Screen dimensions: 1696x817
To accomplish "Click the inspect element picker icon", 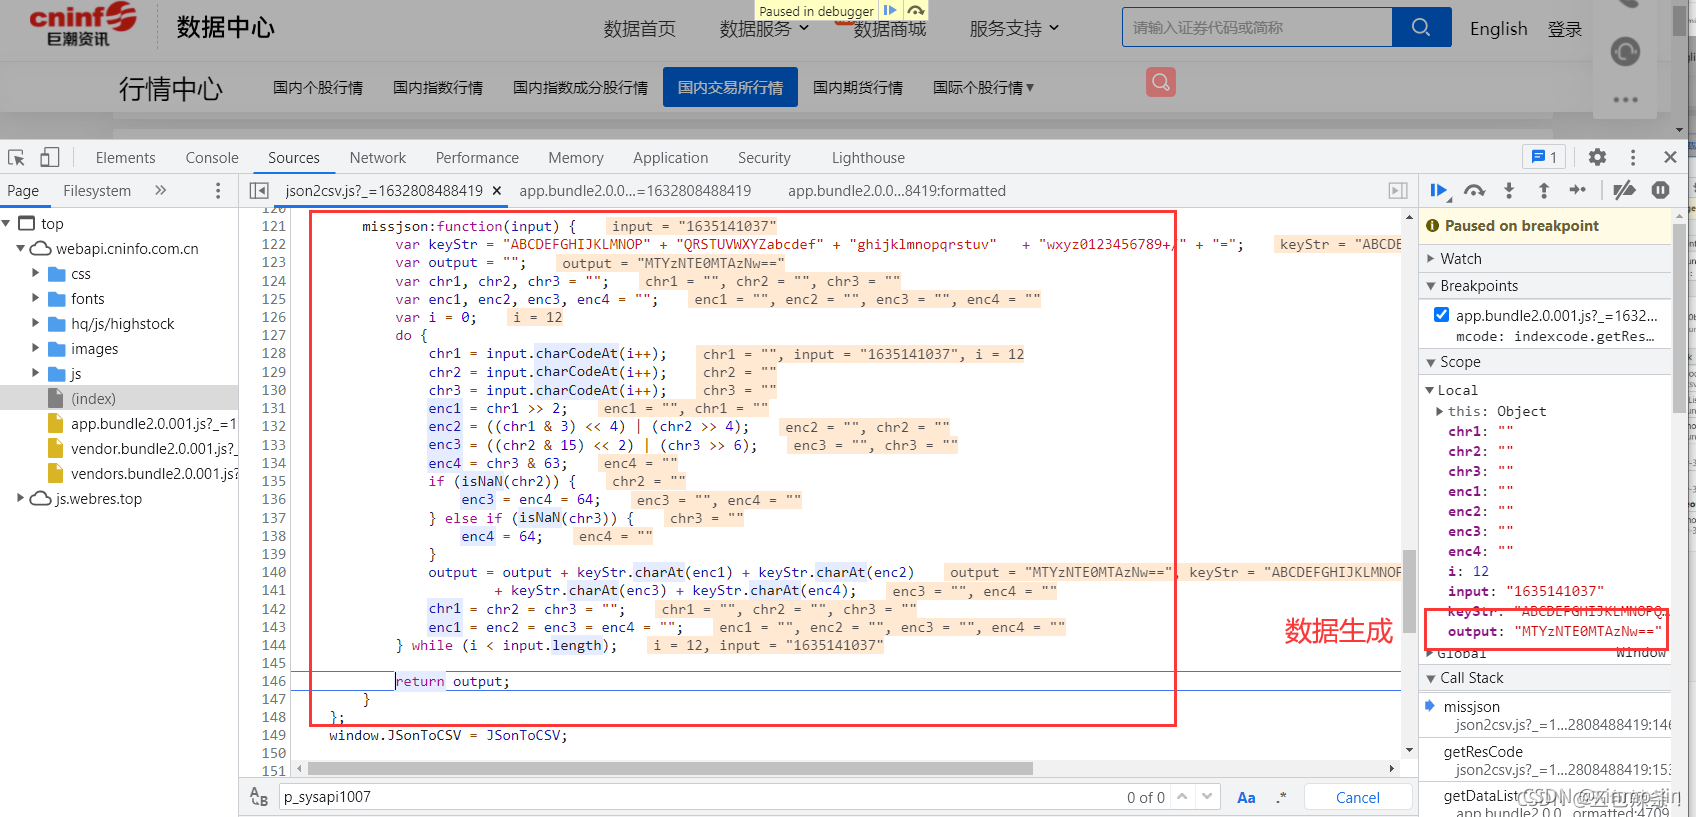I will tap(16, 157).
